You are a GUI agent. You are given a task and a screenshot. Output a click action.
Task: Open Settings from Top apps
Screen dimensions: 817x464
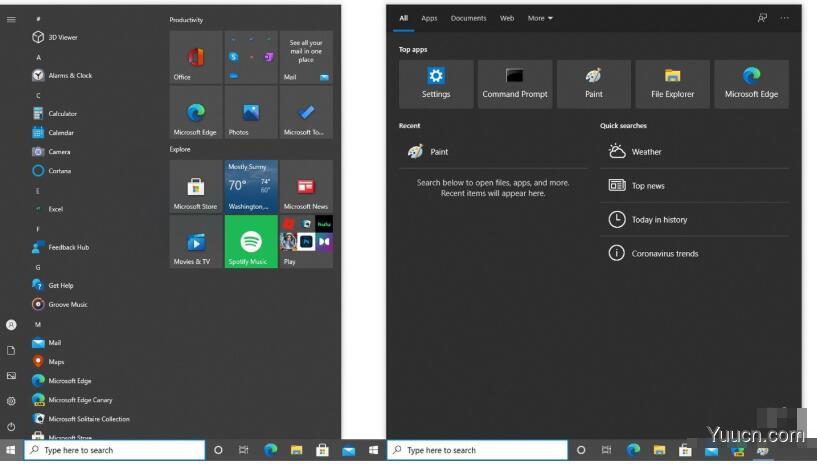[x=436, y=84]
